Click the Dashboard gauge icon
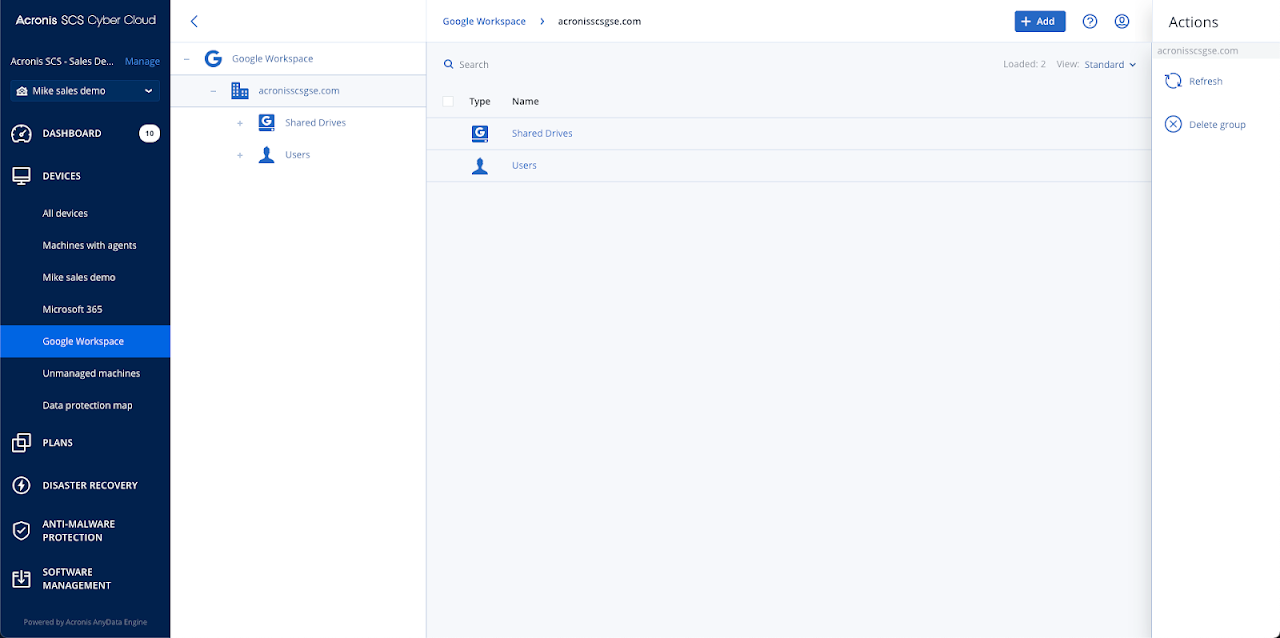Screen dimensions: 1280x638 click(x=21, y=134)
